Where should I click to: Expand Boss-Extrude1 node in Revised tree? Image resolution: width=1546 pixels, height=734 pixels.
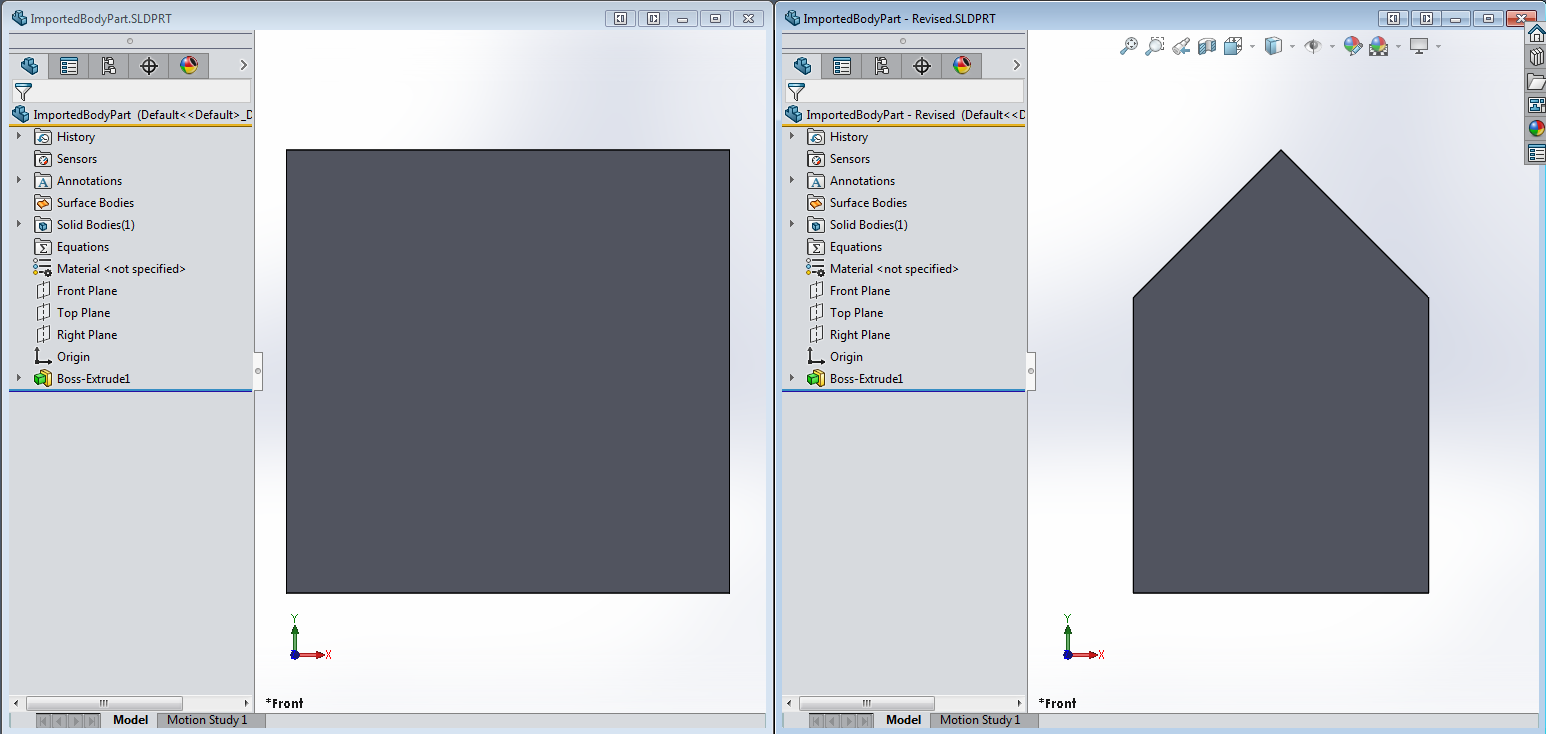(x=792, y=378)
